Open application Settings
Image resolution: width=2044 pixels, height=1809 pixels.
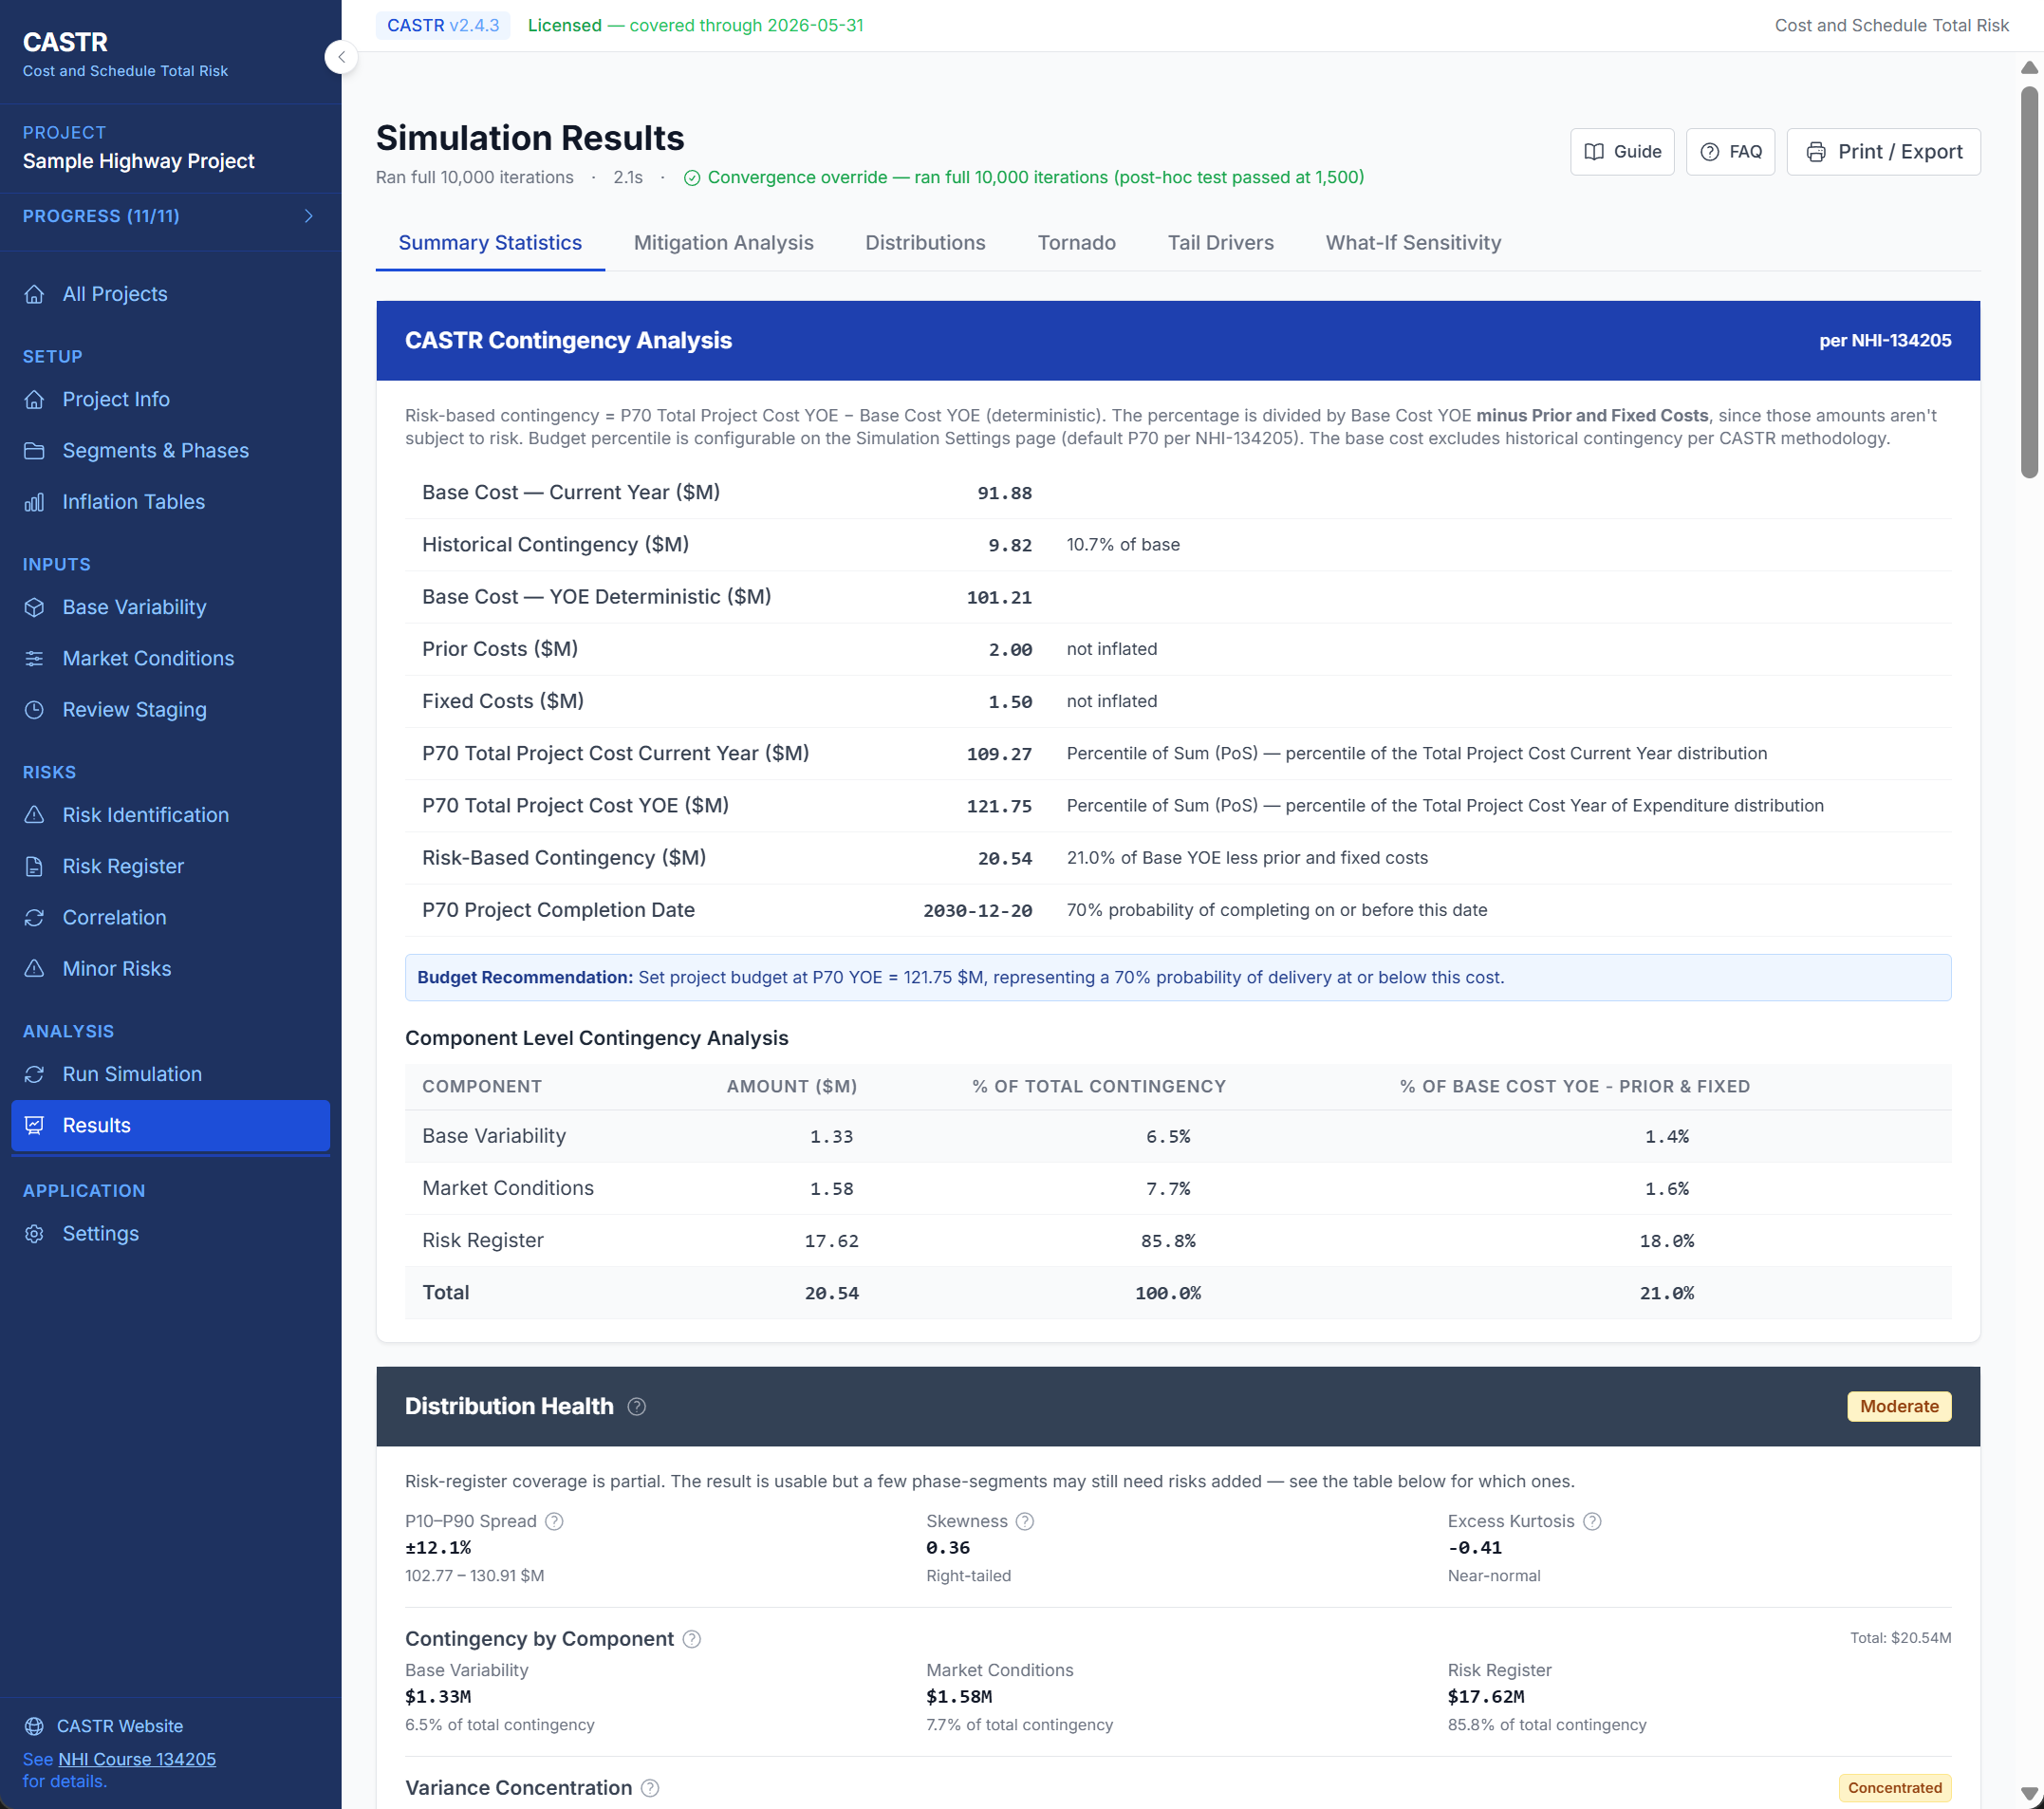coord(102,1233)
